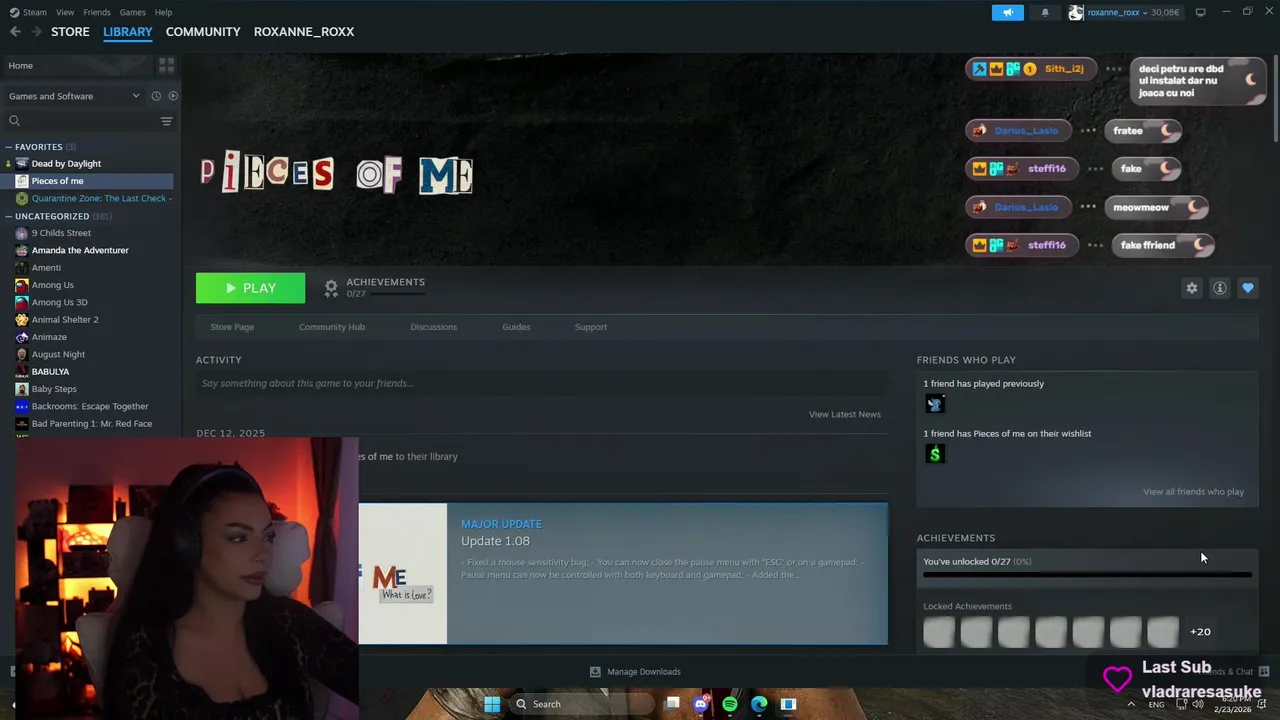
Task: Open the game info icon
Action: click(x=1219, y=288)
